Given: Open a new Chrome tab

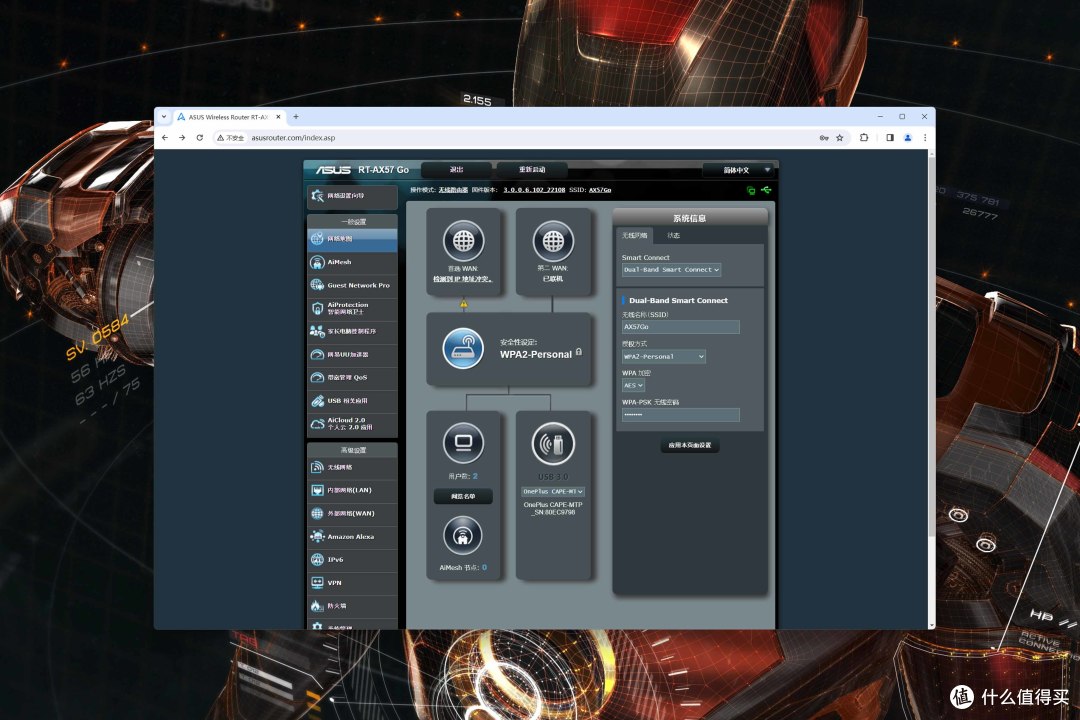Looking at the screenshot, I should pyautogui.click(x=296, y=116).
